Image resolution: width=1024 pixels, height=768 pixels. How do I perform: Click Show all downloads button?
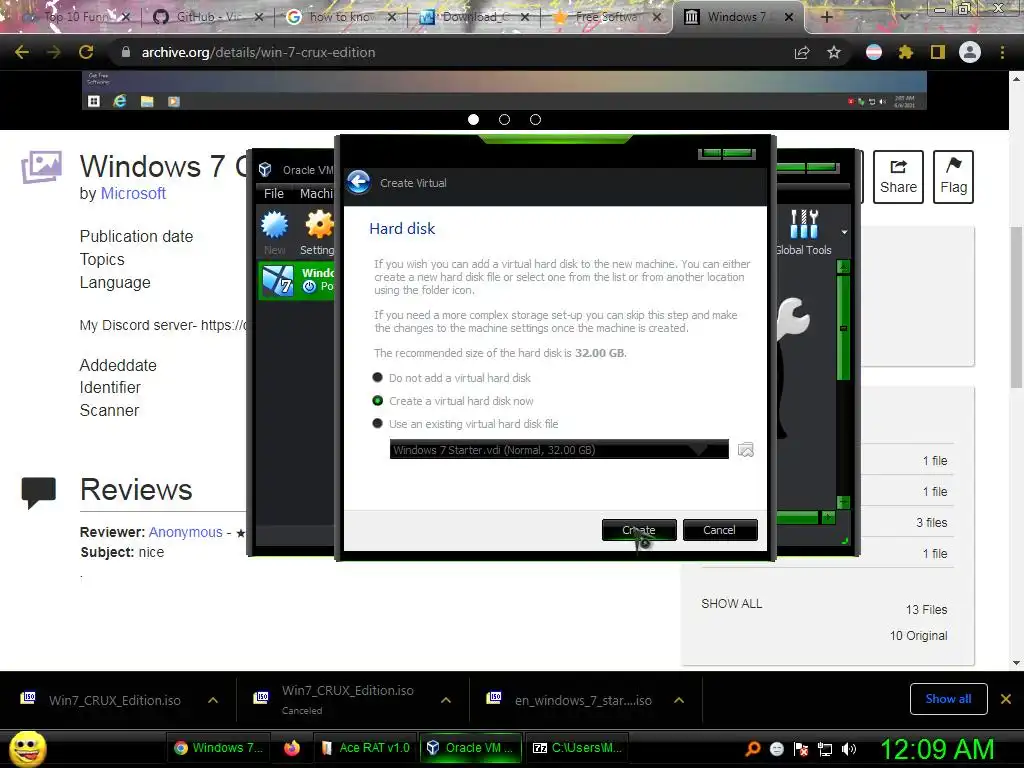[948, 699]
